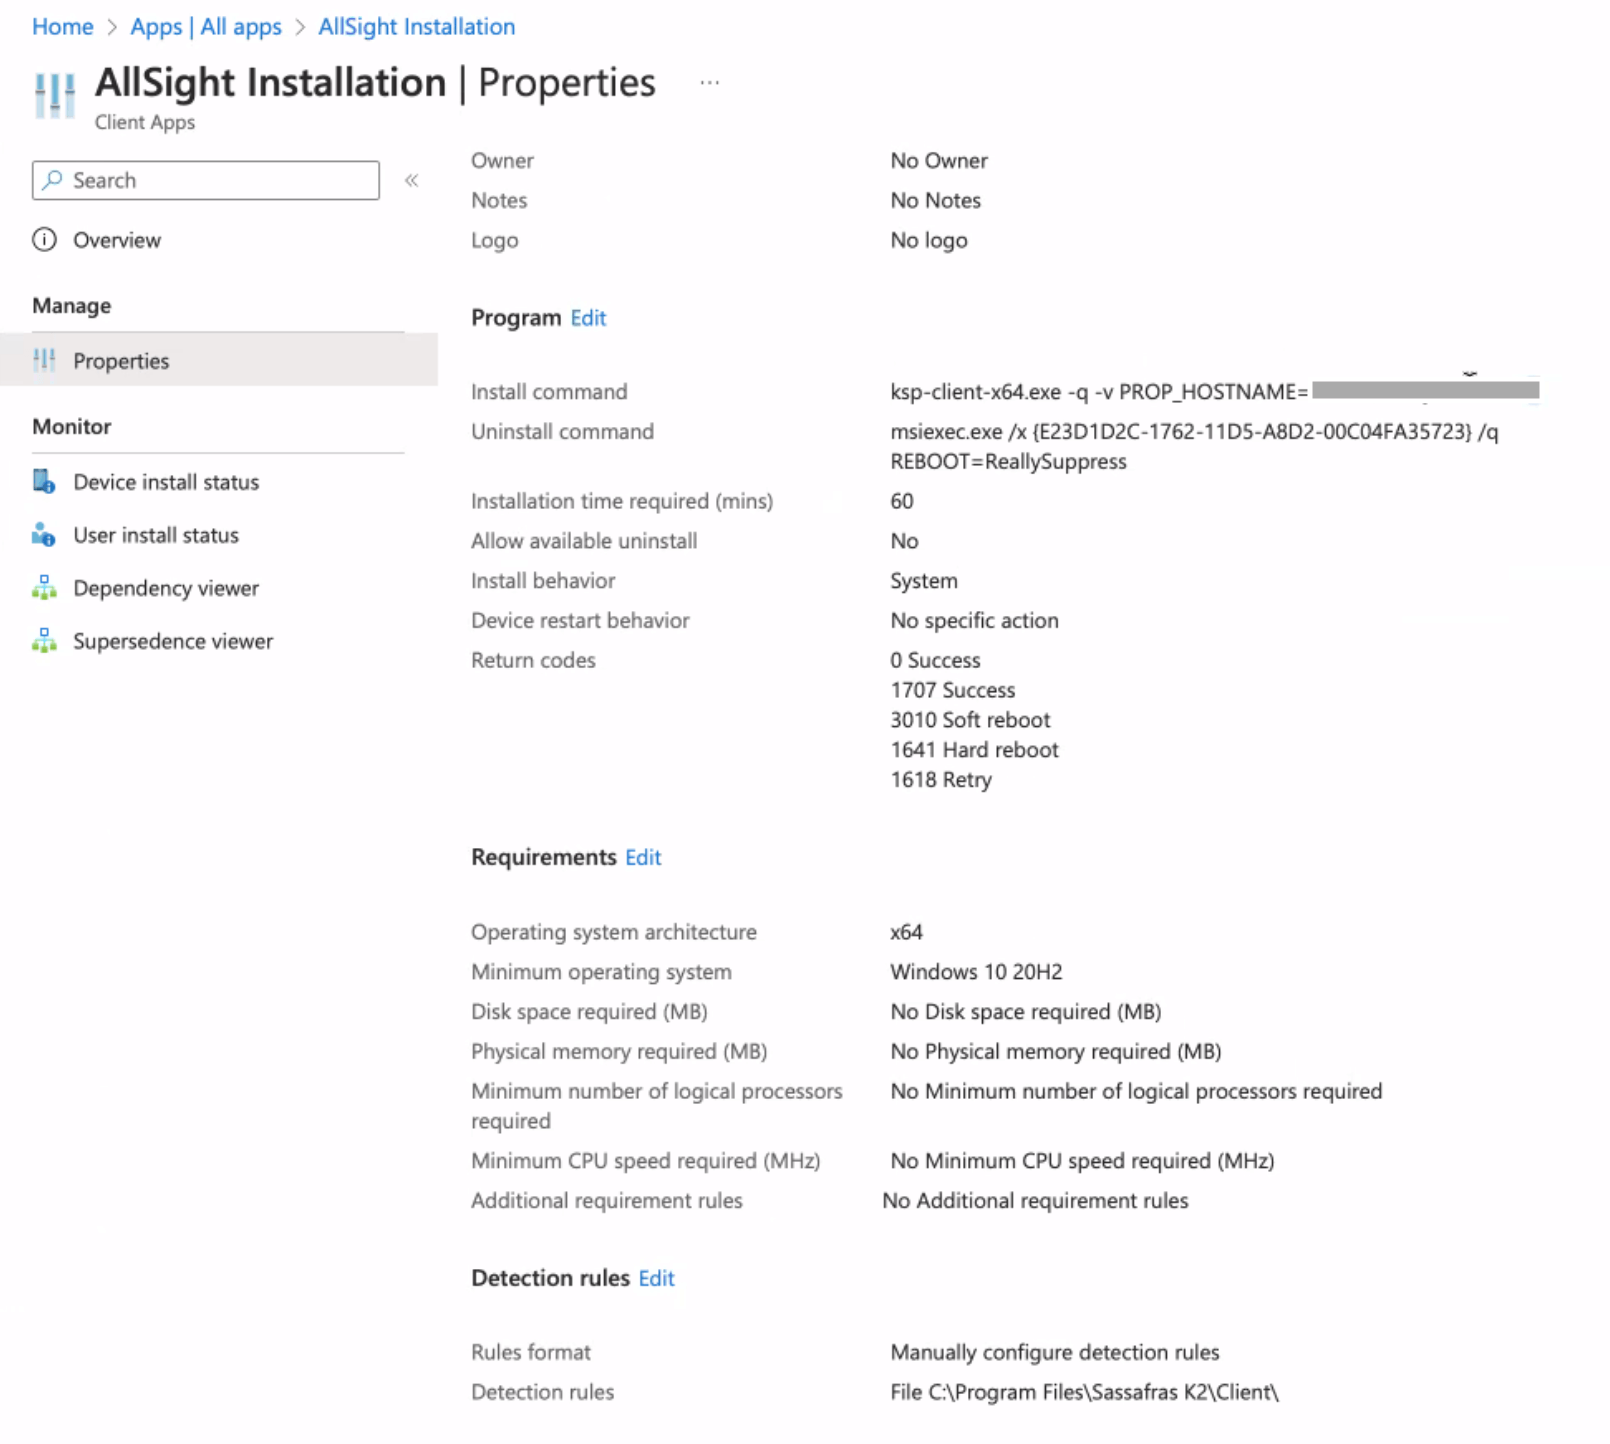Click the Device install status icon
Image resolution: width=1610 pixels, height=1444 pixels.
coord(44,482)
